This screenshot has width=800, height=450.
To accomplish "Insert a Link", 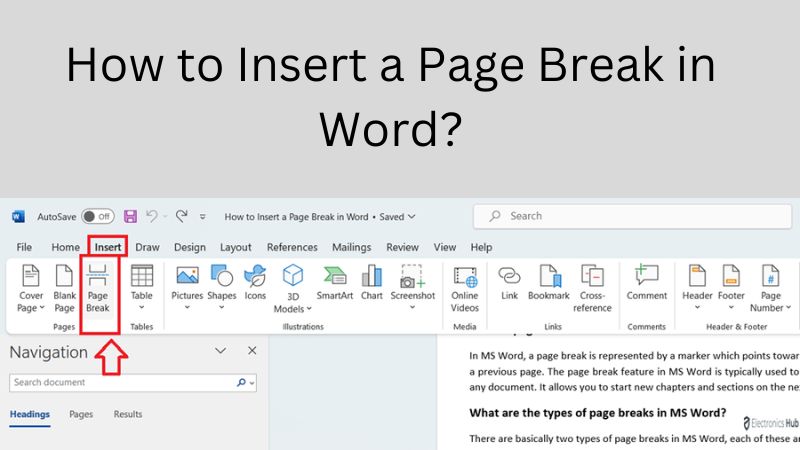I will (x=509, y=282).
